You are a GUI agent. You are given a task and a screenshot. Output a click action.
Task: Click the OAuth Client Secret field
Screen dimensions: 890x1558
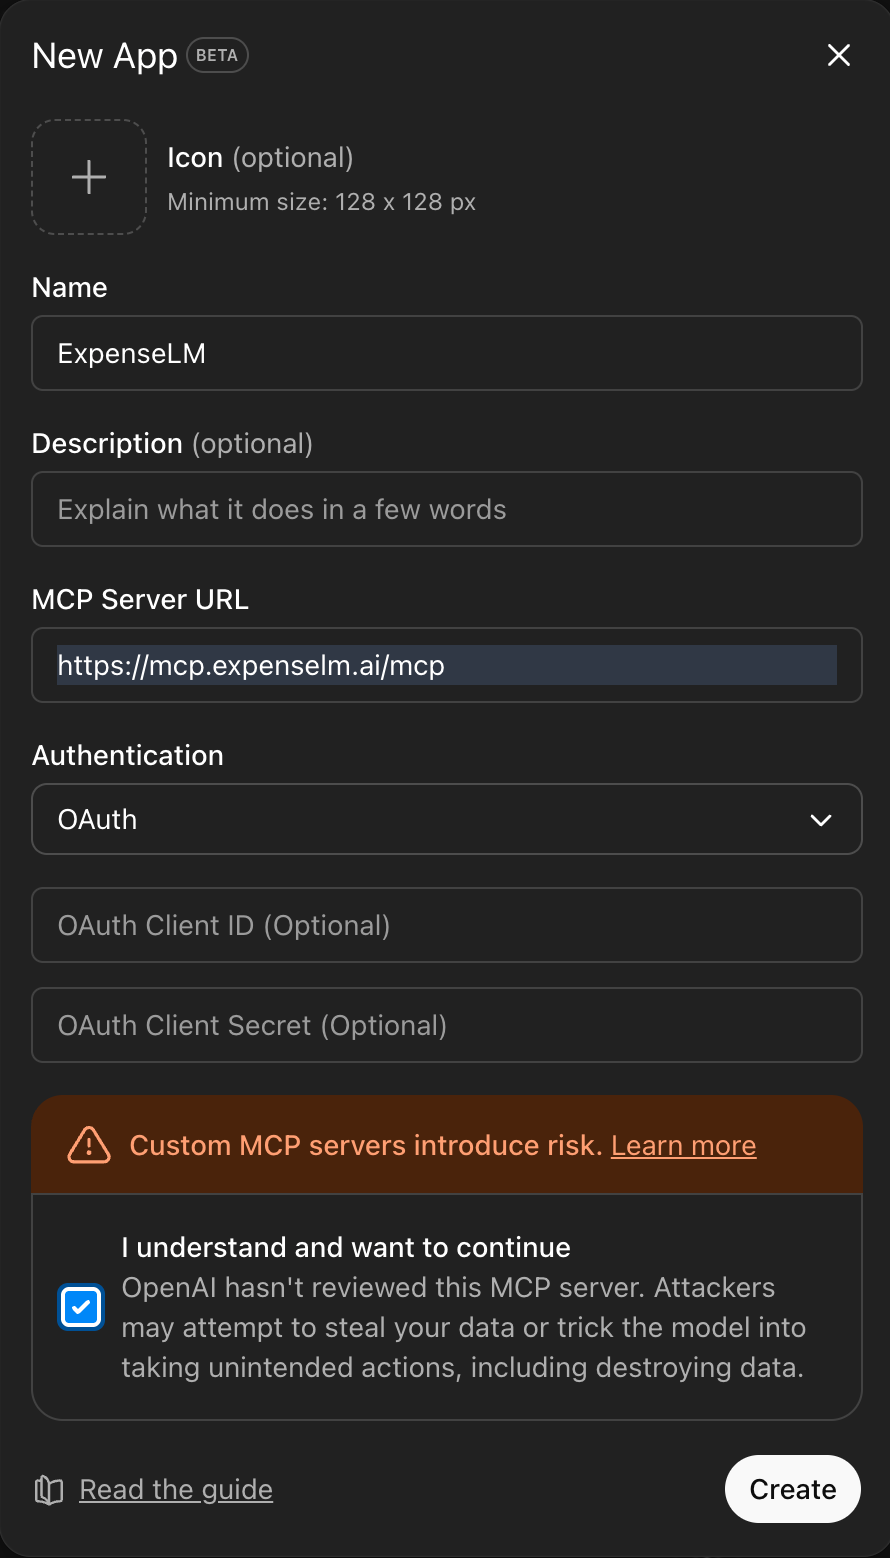click(447, 1025)
